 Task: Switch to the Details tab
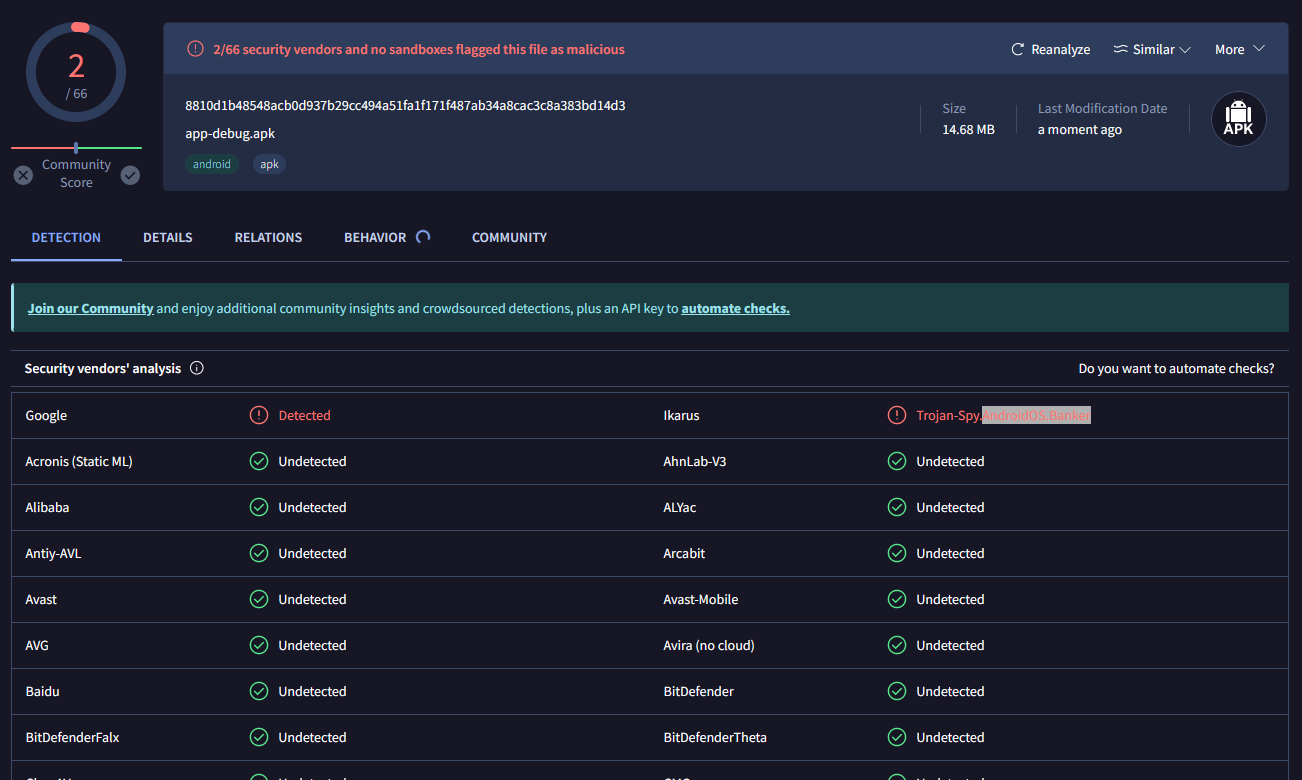tap(168, 237)
